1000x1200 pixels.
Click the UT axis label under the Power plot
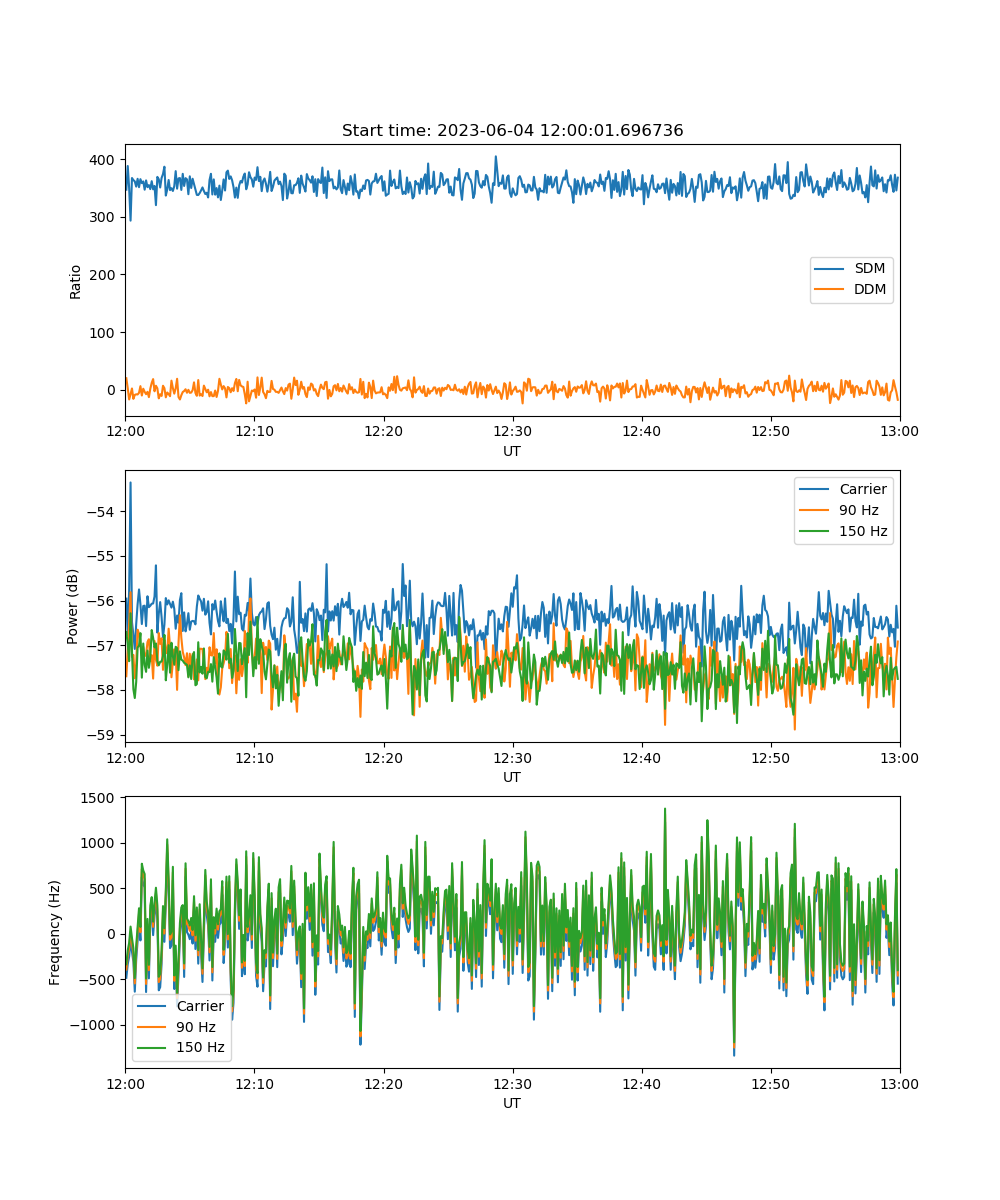(512, 777)
